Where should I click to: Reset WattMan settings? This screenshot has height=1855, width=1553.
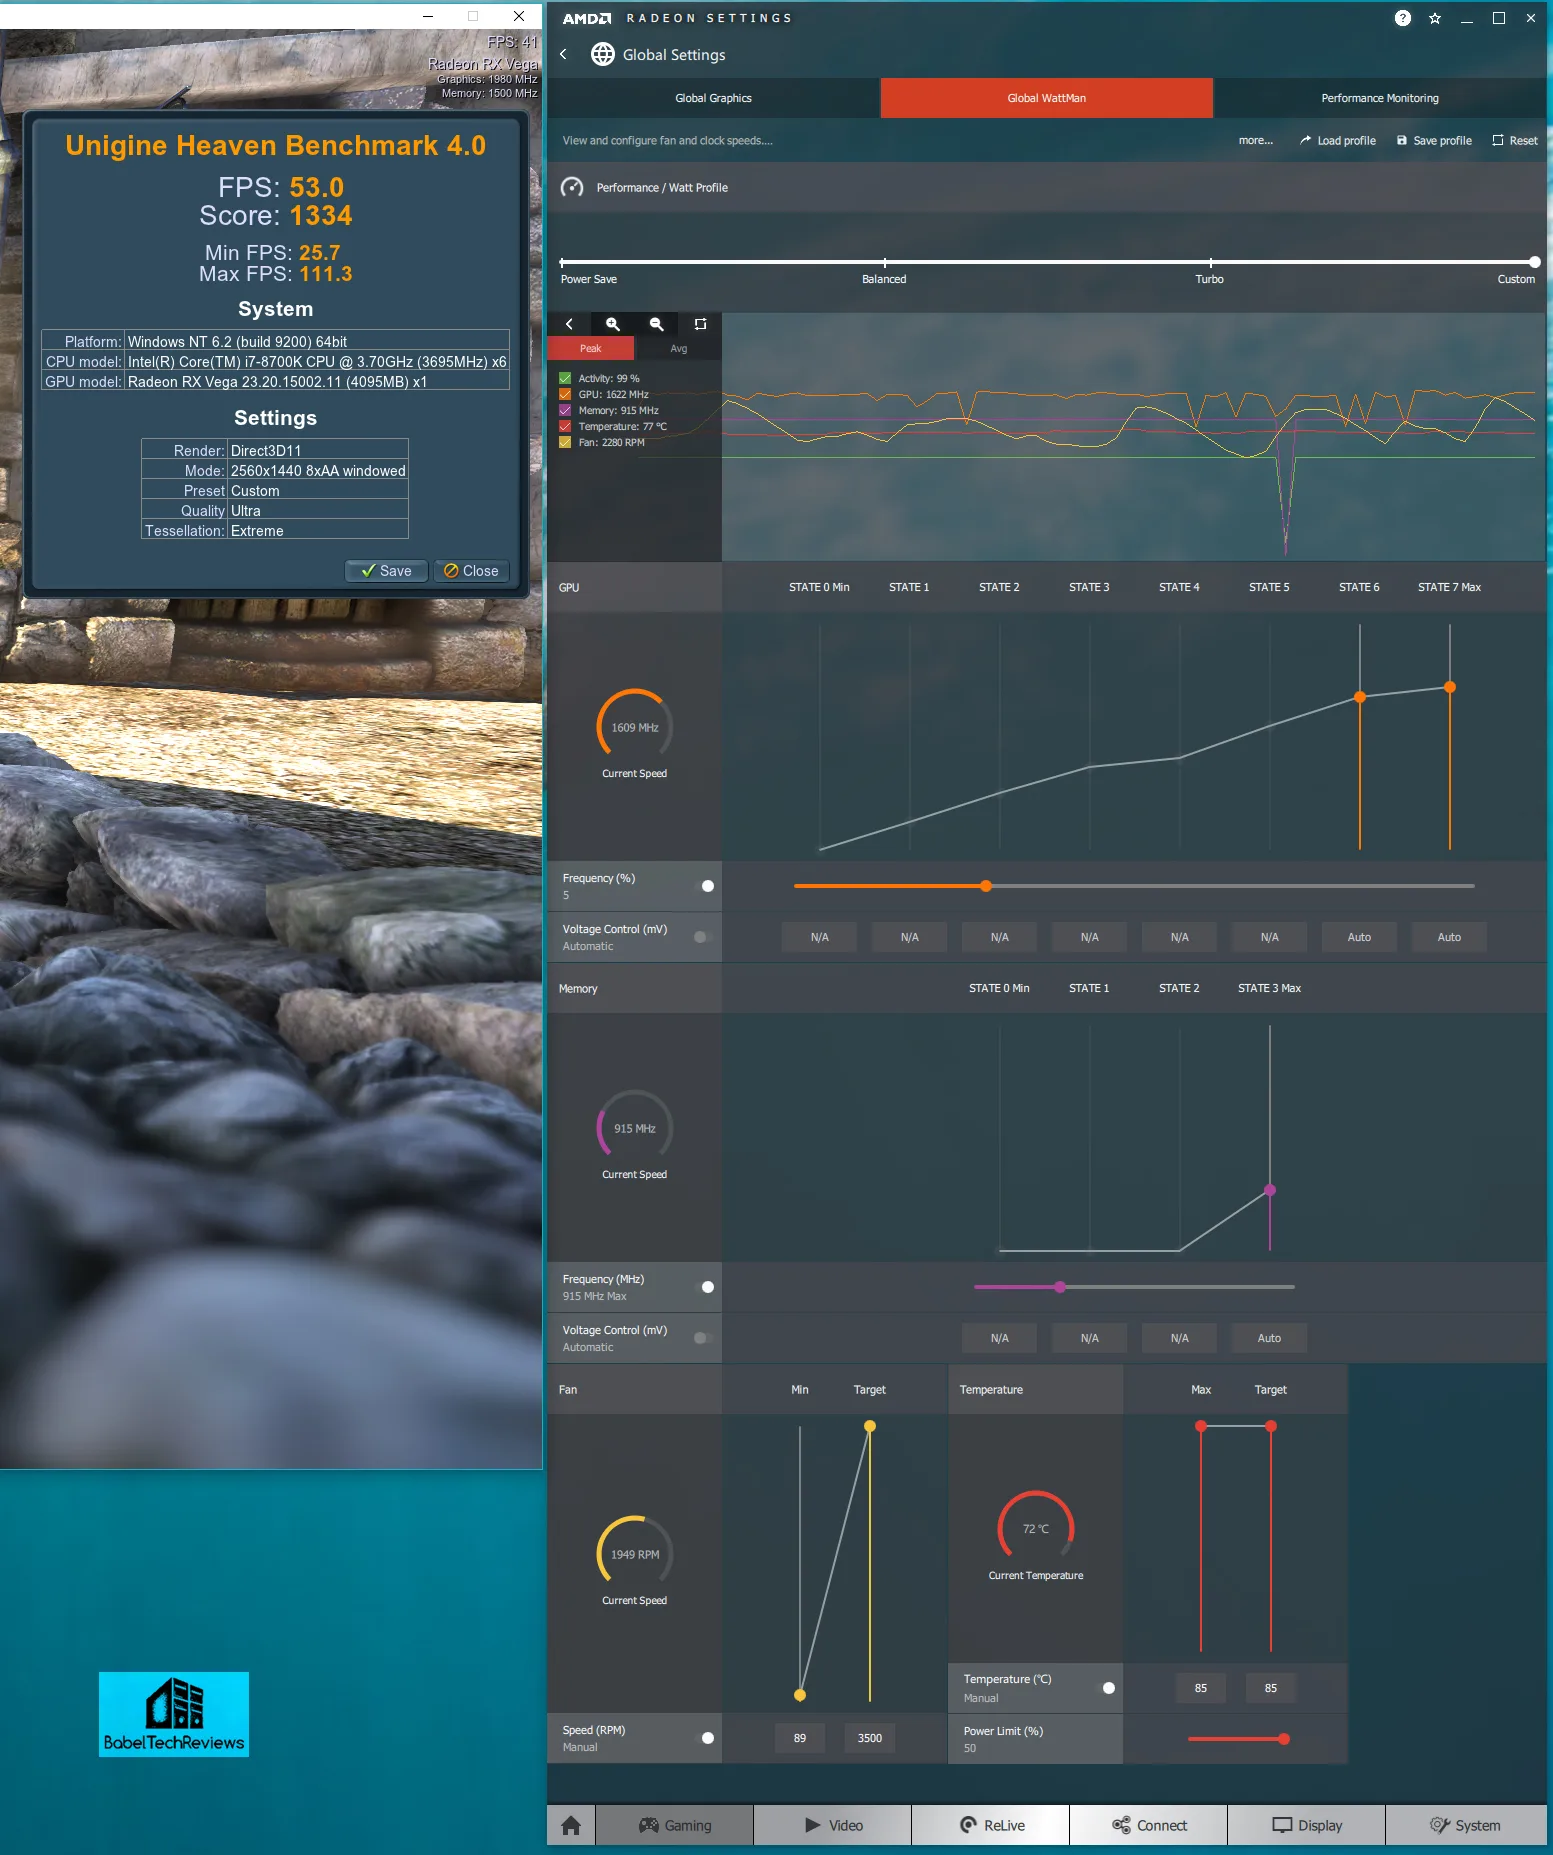click(x=1515, y=140)
